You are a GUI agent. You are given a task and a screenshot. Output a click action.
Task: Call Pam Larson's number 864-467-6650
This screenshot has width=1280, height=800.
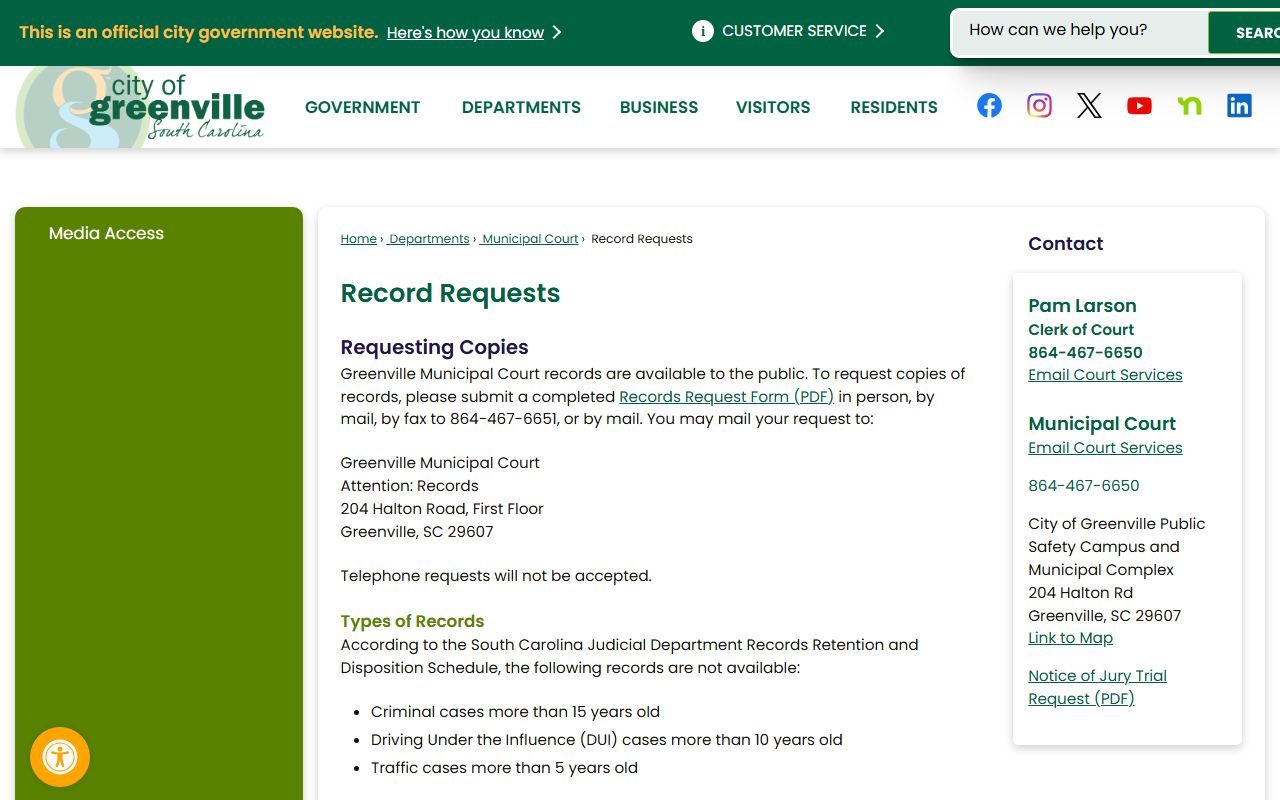[1085, 352]
